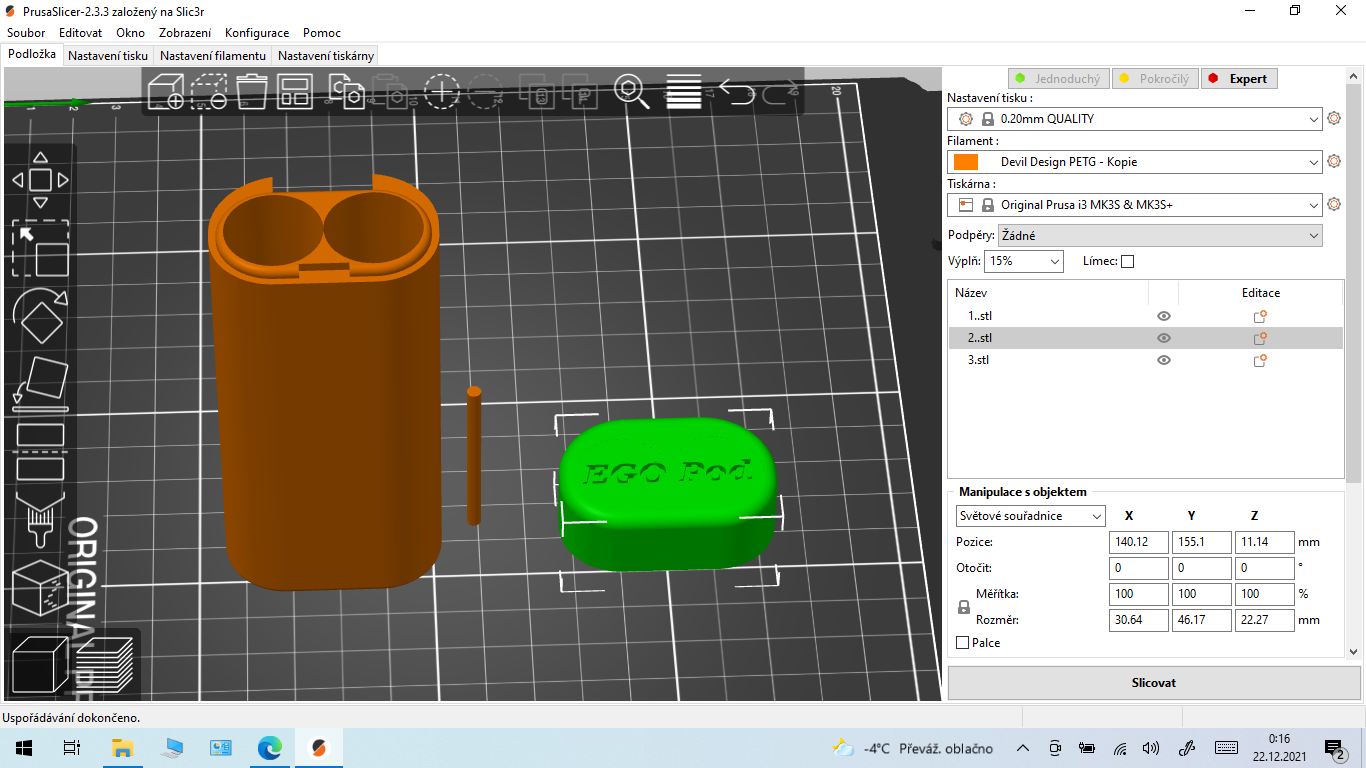Open the 0.20mm QUALITY print settings dropdown
The image size is (1366, 768).
point(1135,119)
